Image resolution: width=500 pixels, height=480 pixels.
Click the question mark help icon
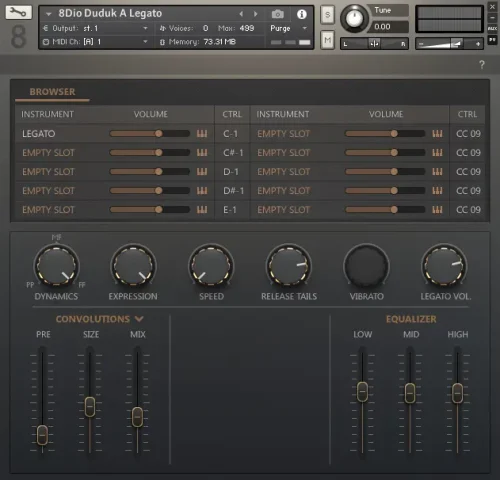[x=482, y=65]
